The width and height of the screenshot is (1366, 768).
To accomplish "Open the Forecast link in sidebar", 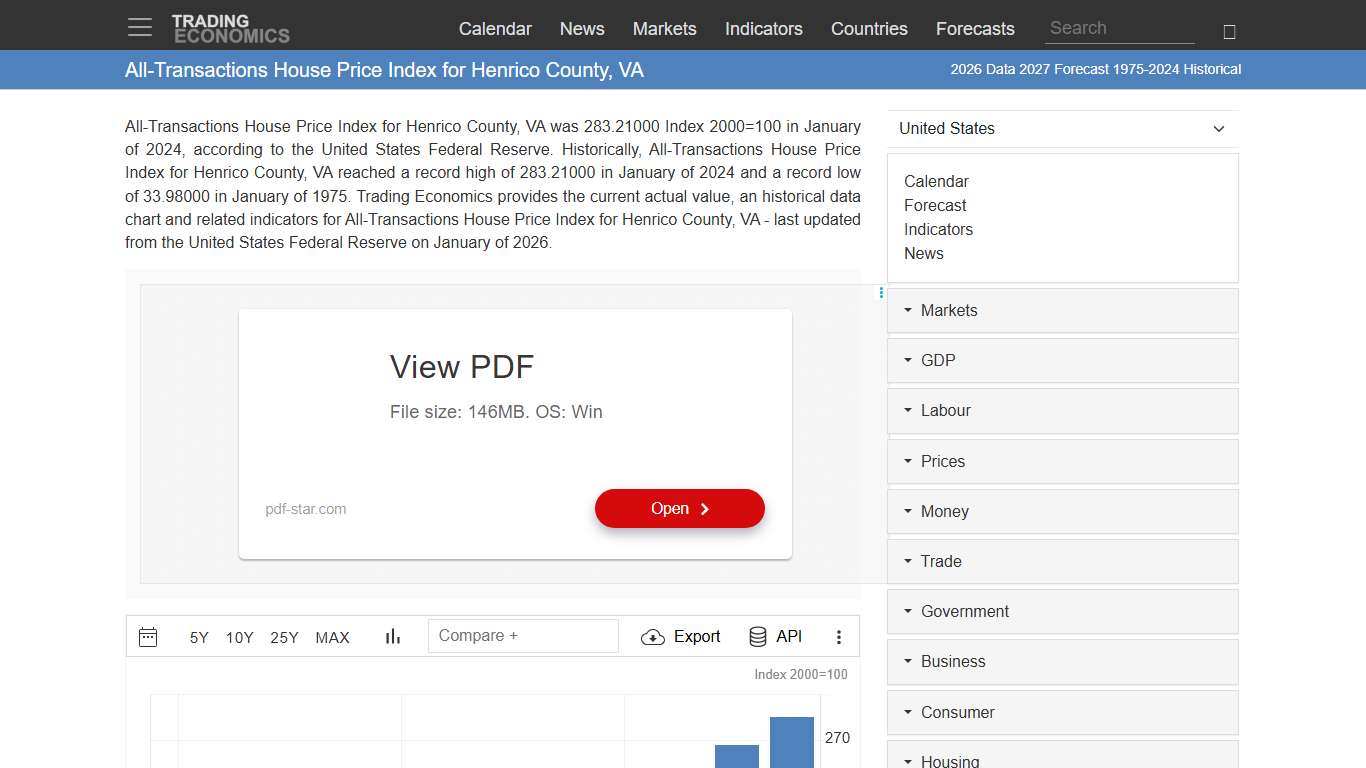I will 935,206.
